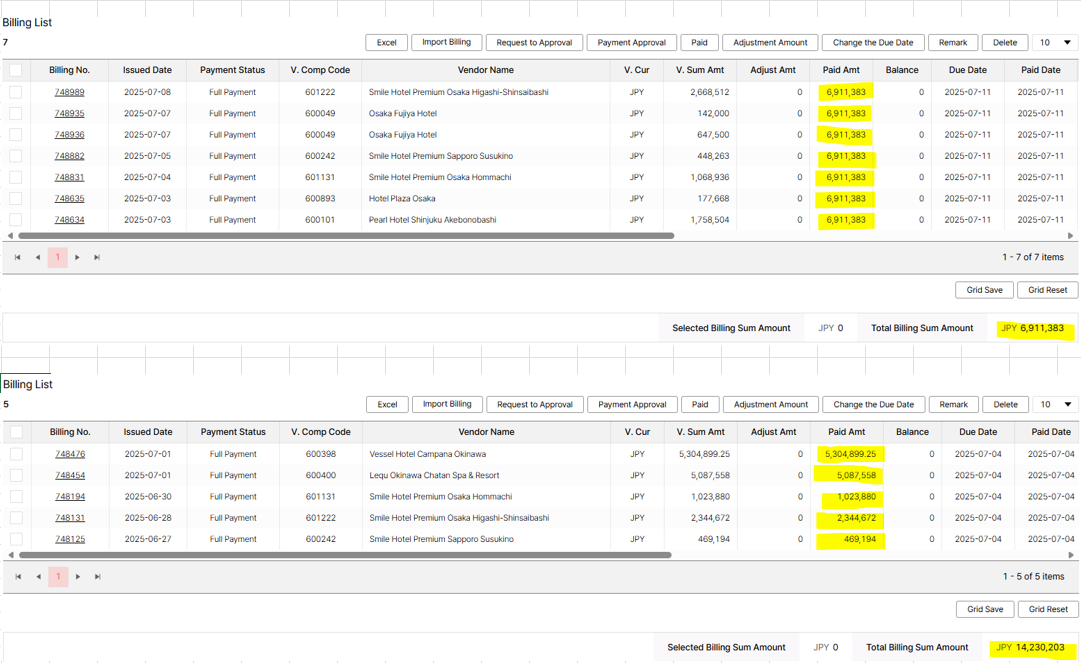This screenshot has width=1081, height=663.
Task: Go to next page in top grid pager
Action: point(77,258)
